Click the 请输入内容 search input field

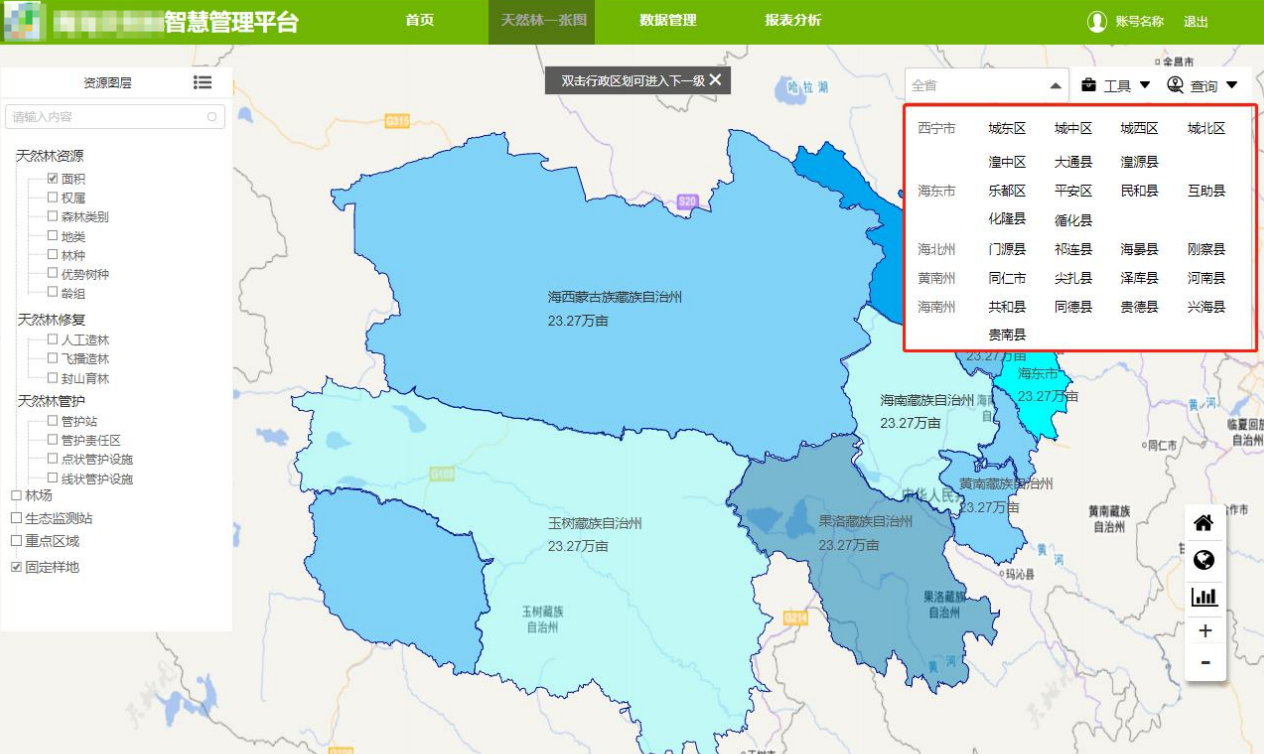coord(108,117)
